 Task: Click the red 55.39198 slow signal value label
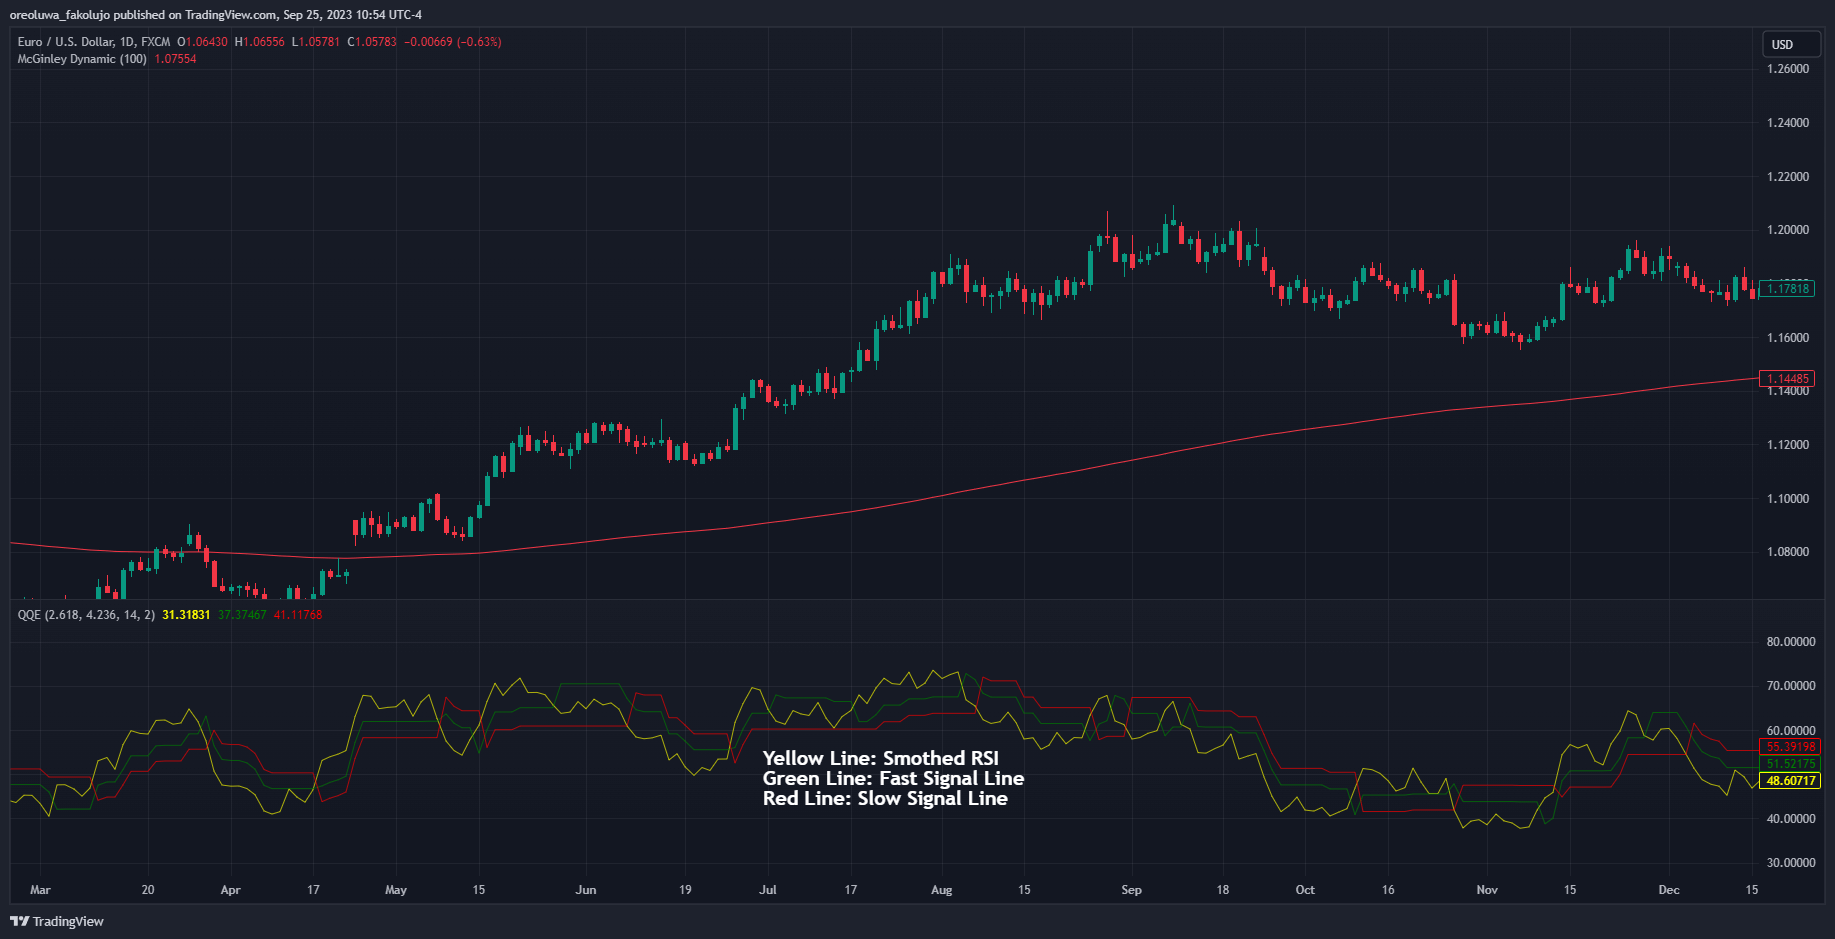[x=1789, y=746]
